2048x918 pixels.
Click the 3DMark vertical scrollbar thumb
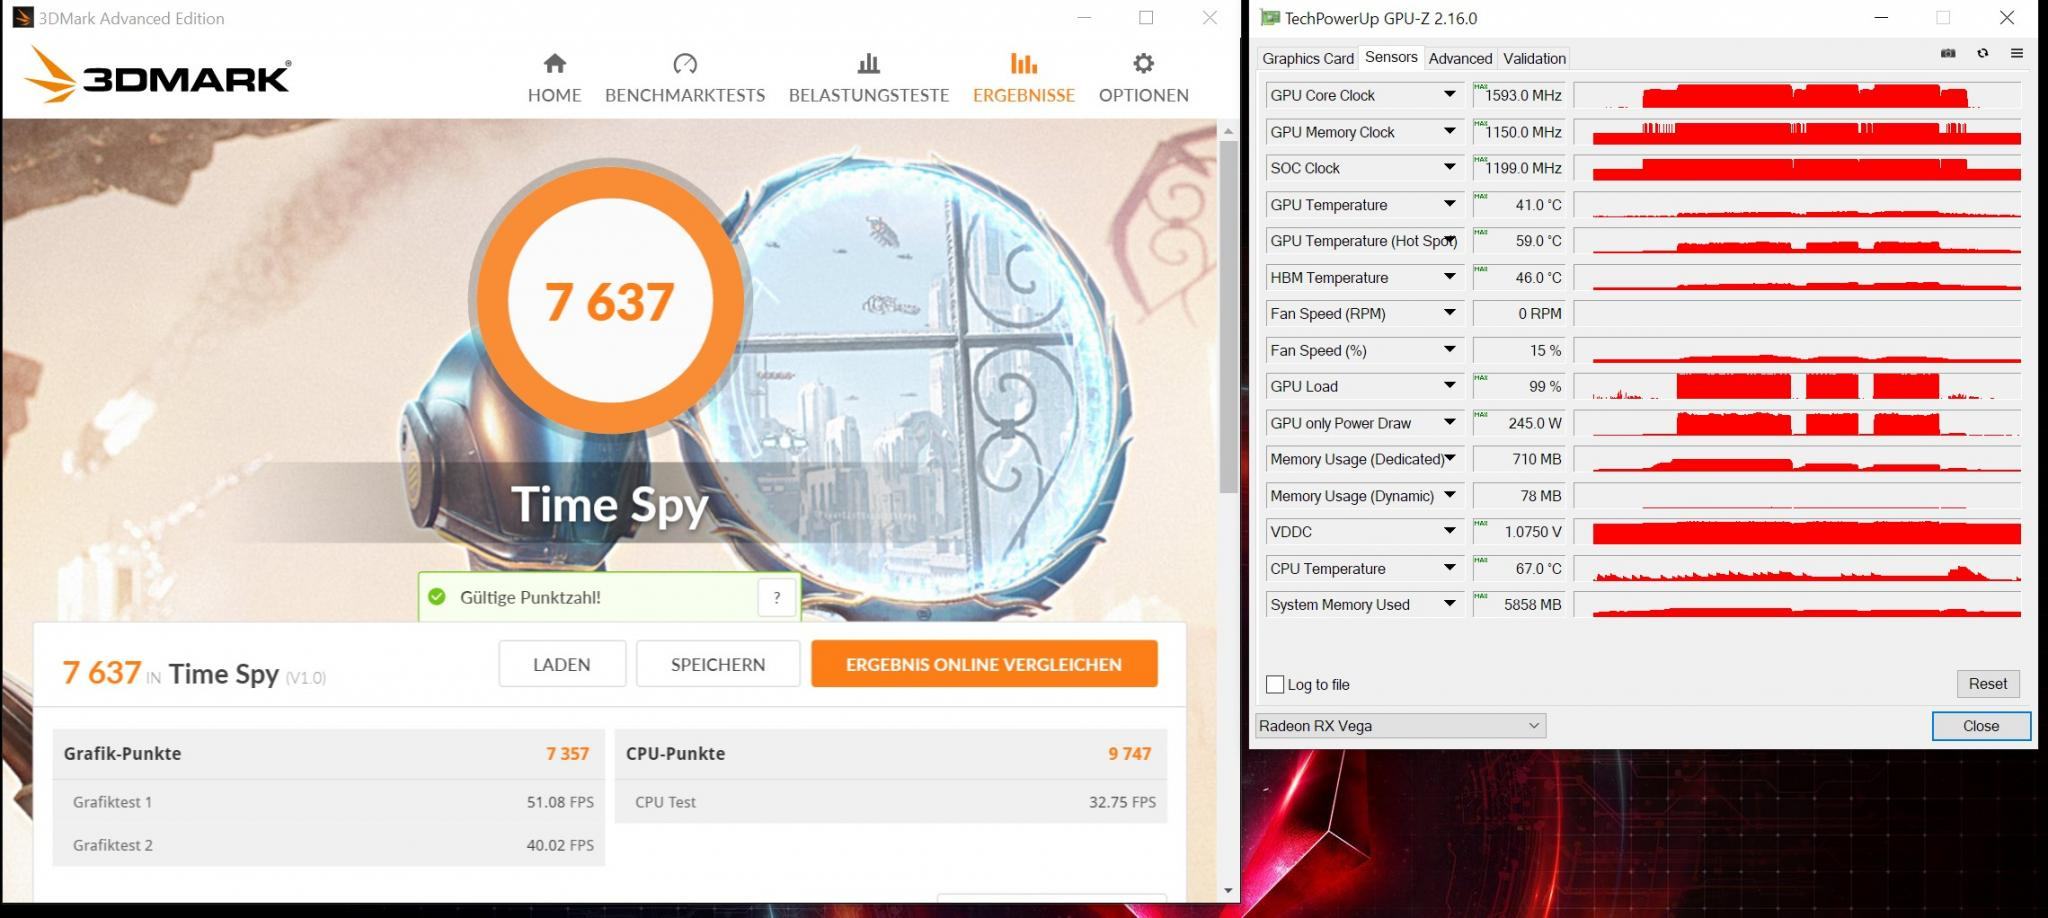click(x=1228, y=316)
